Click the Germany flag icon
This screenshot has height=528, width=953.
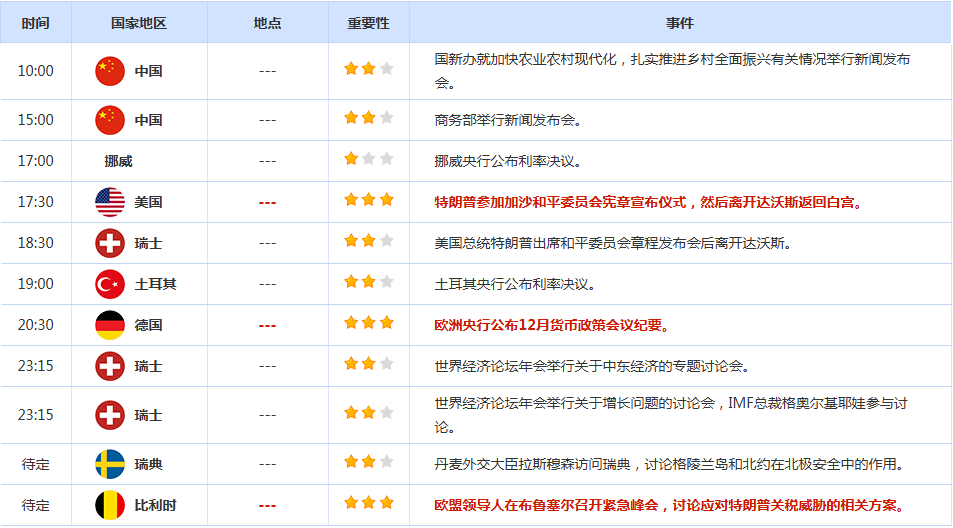point(109,325)
